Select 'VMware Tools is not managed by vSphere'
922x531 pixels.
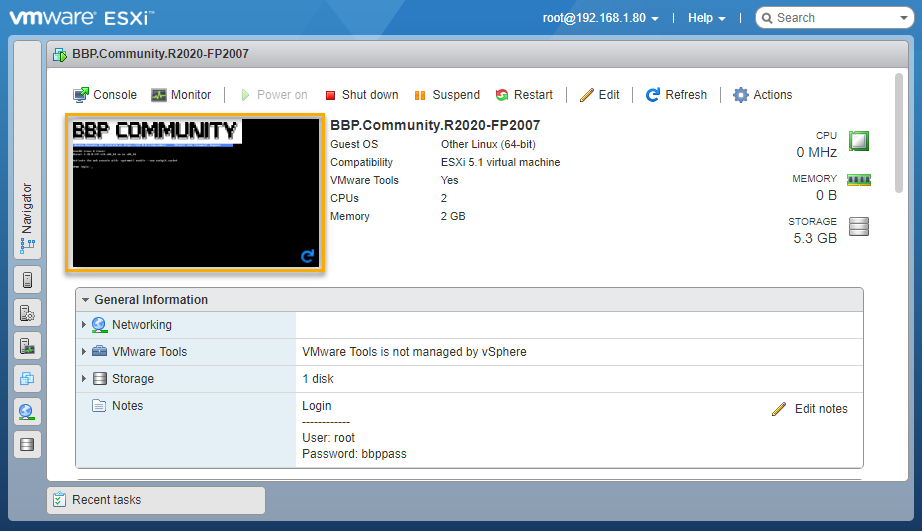click(x=414, y=352)
